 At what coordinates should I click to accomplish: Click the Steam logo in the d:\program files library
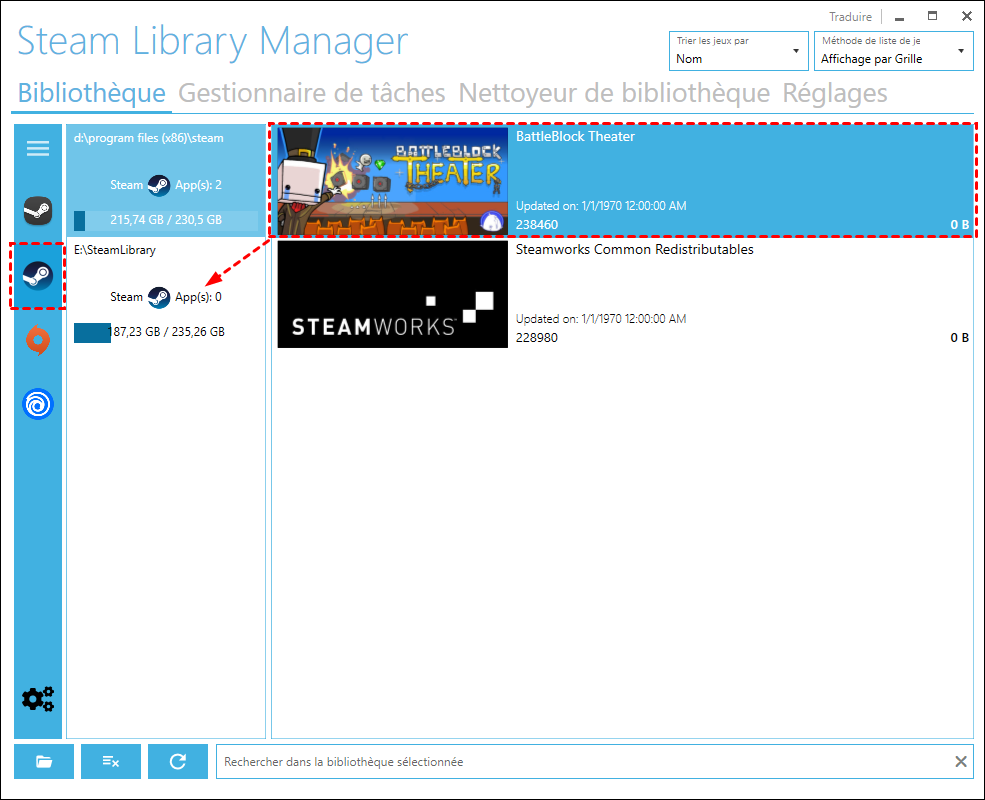158,185
